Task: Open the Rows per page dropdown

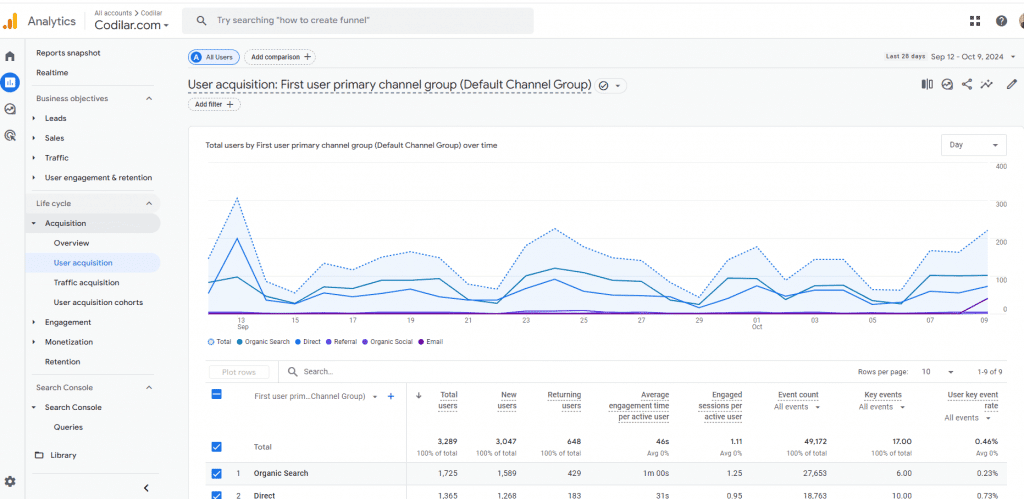Action: coord(937,372)
